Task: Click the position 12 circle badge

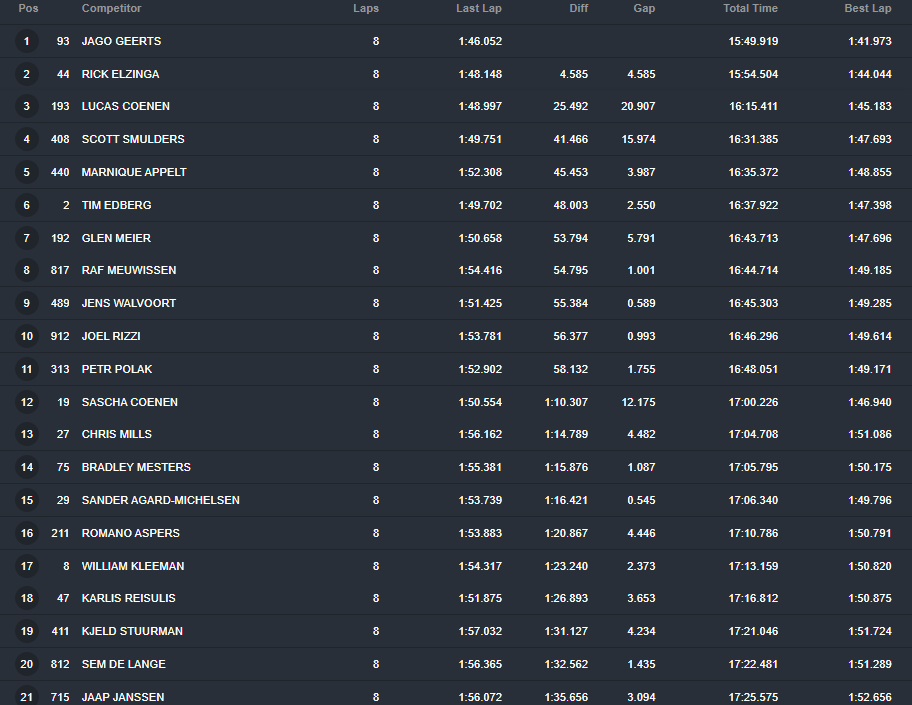Action: [x=27, y=402]
